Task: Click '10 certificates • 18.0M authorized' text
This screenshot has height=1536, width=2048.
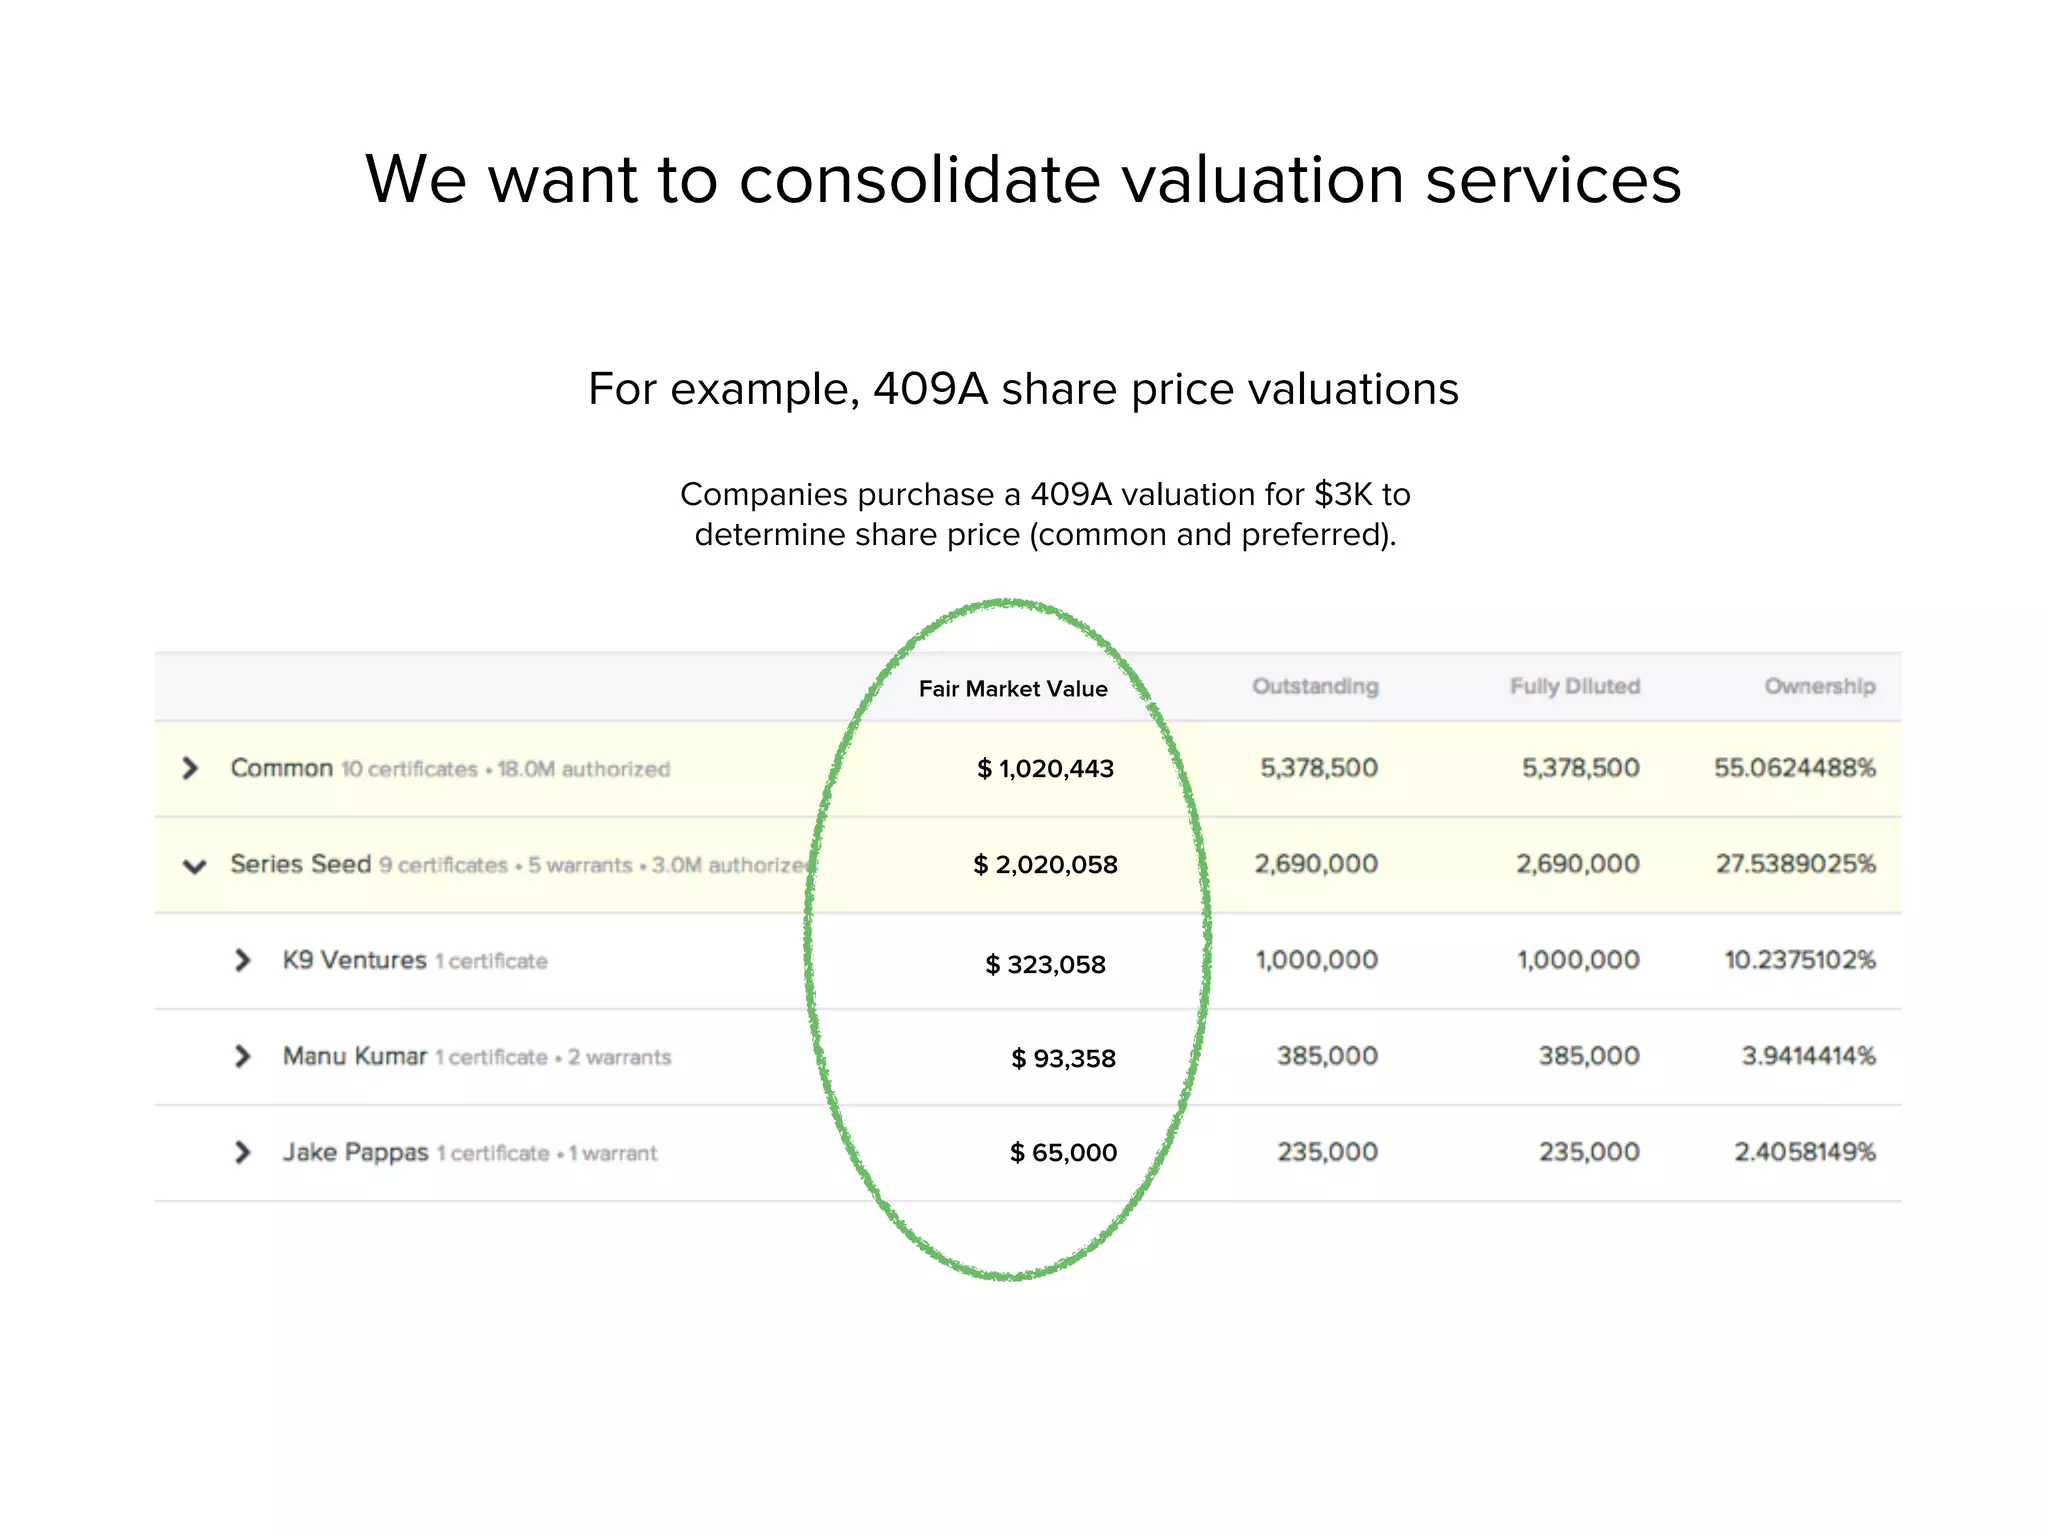Action: click(505, 769)
